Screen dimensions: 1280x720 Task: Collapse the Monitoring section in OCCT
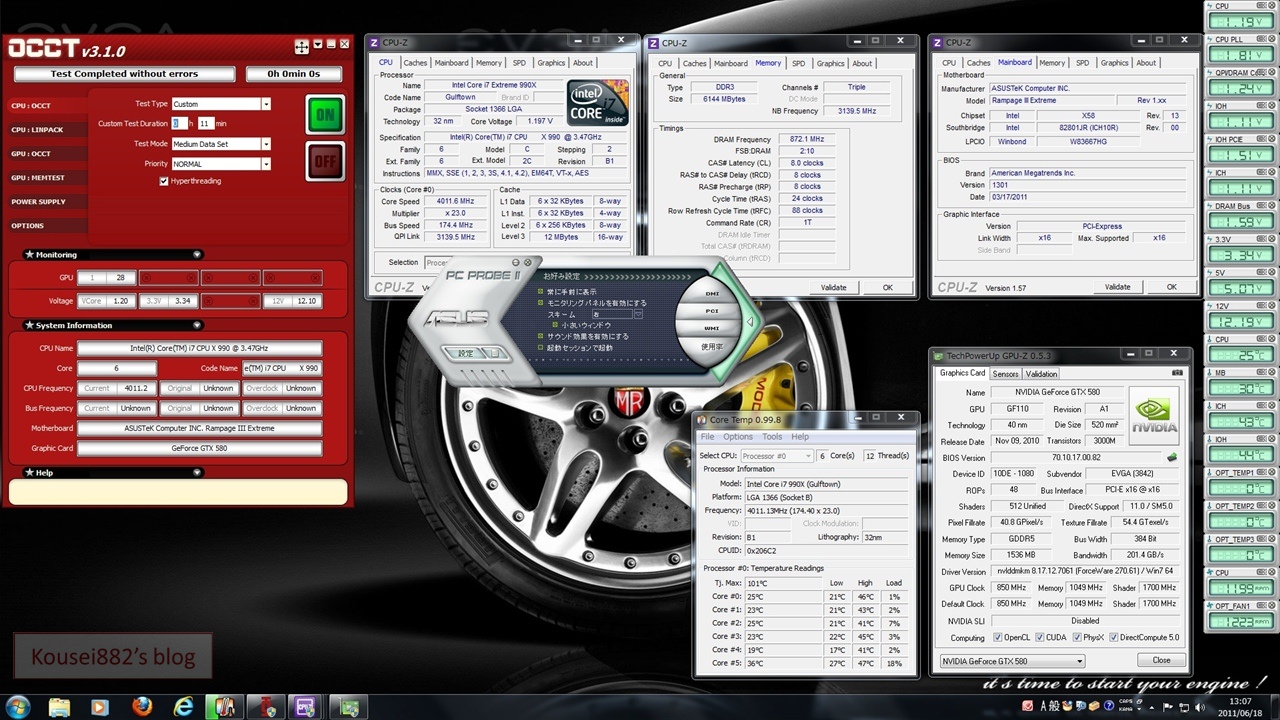coord(197,255)
